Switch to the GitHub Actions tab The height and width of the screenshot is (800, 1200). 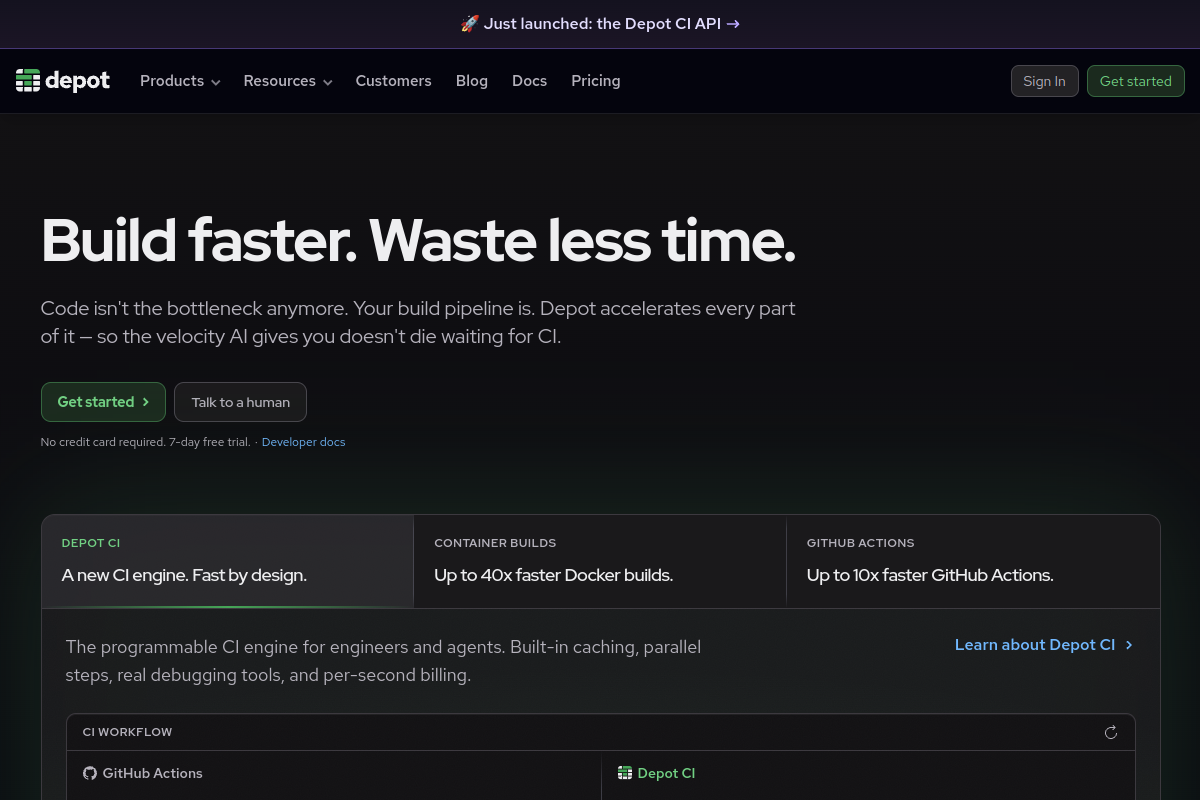(x=973, y=561)
